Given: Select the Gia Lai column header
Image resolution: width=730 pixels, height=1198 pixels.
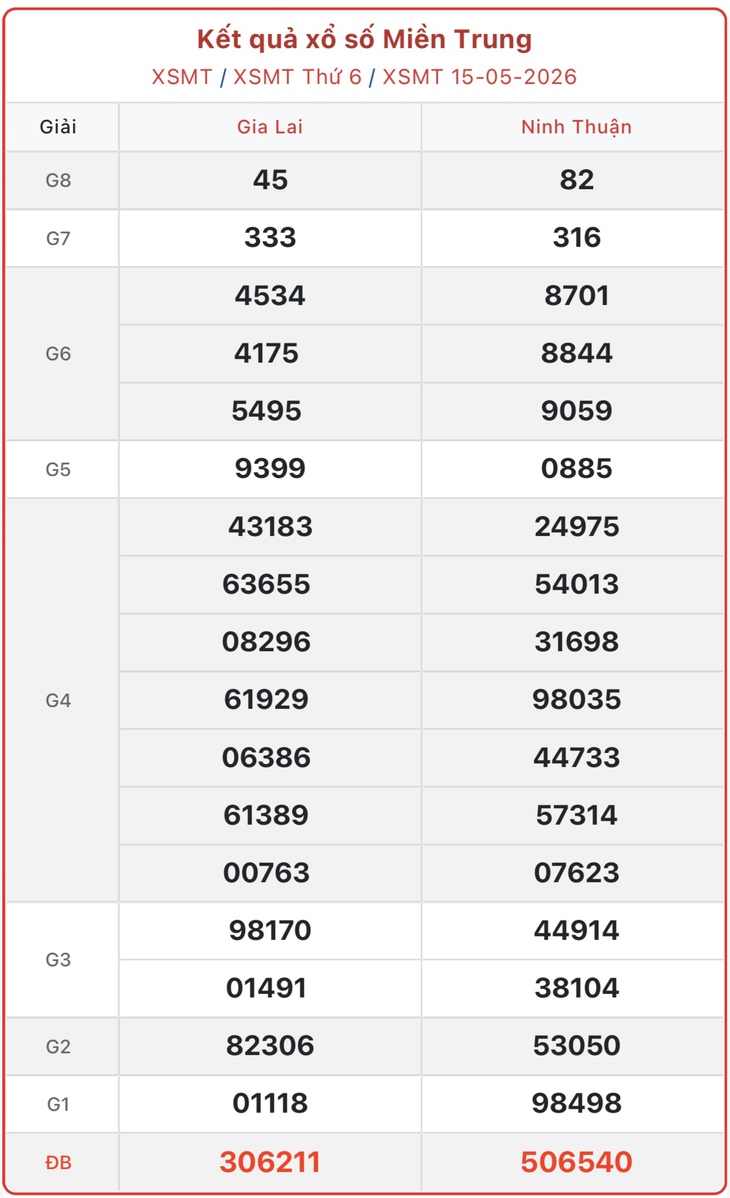Looking at the screenshot, I should (x=270, y=127).
